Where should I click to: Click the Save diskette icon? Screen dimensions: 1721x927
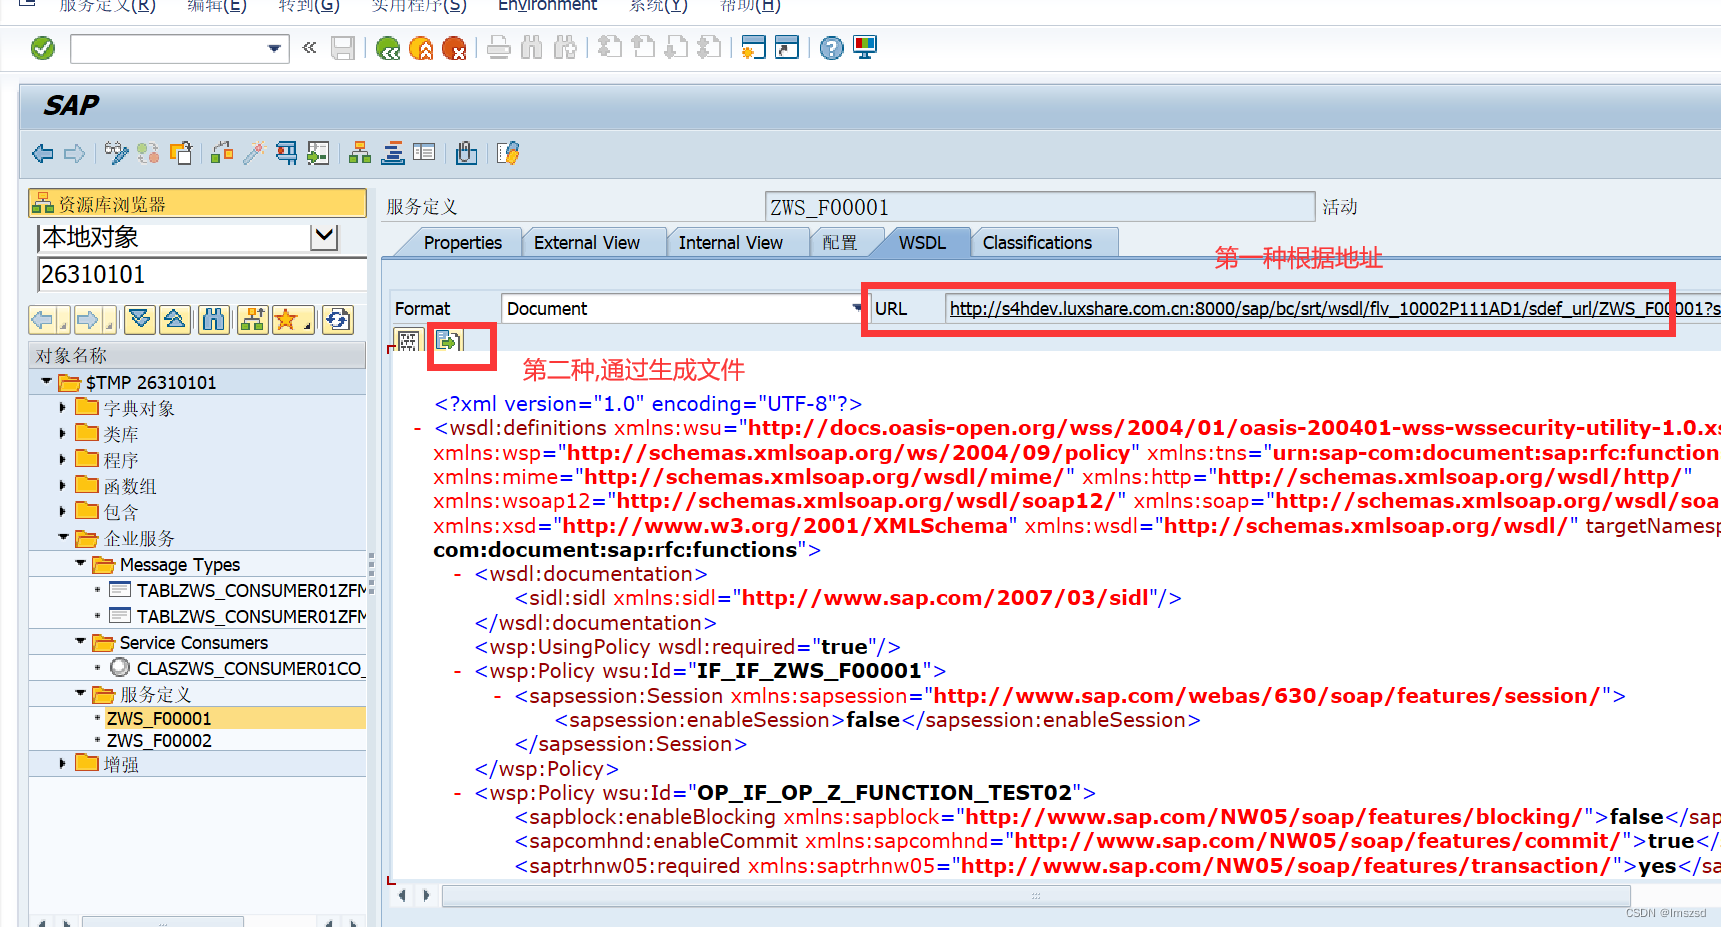tap(343, 48)
